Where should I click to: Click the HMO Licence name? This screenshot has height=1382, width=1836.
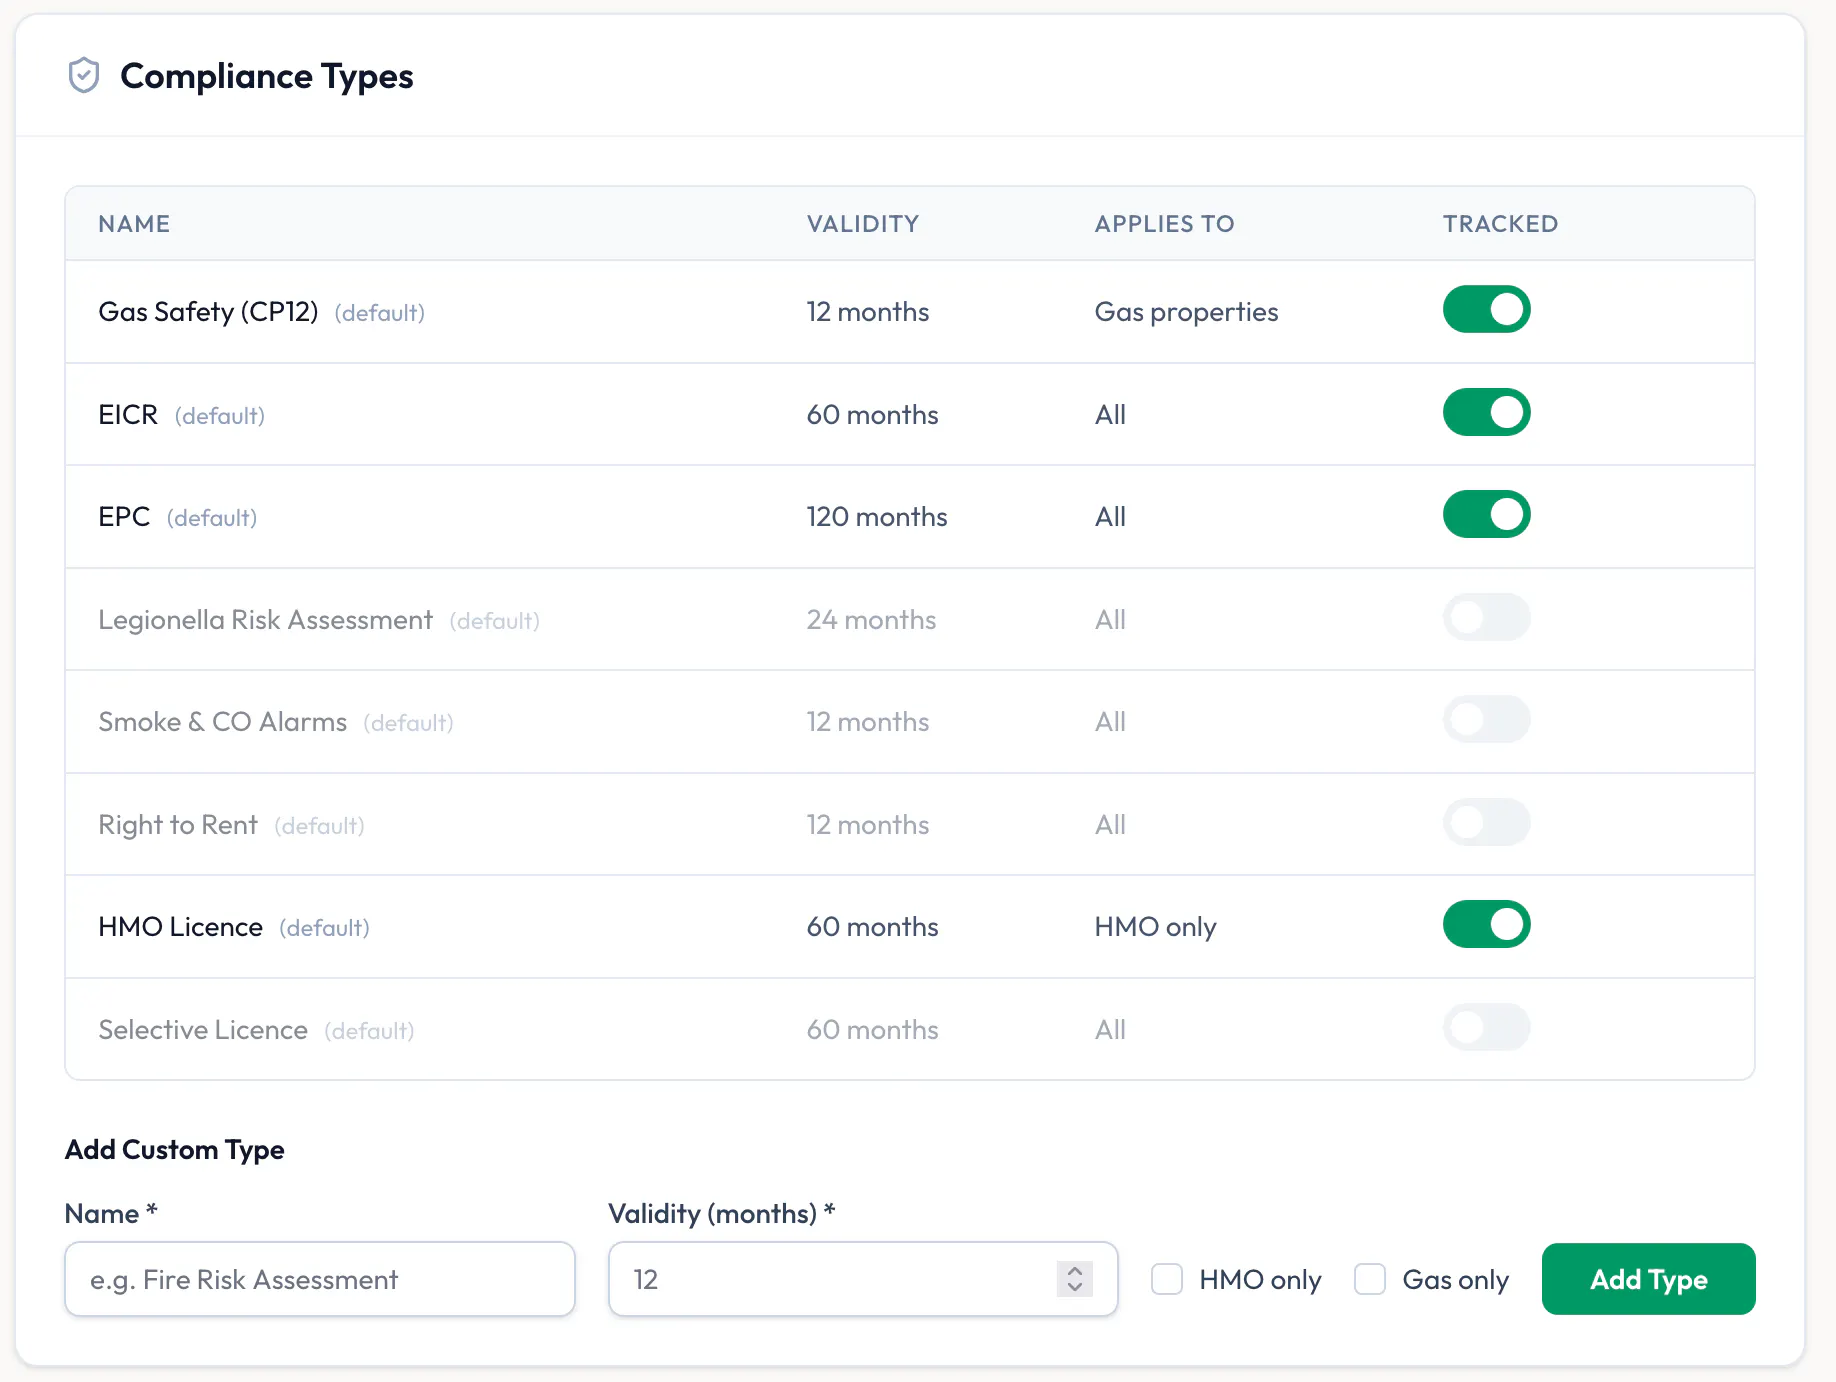coord(180,927)
